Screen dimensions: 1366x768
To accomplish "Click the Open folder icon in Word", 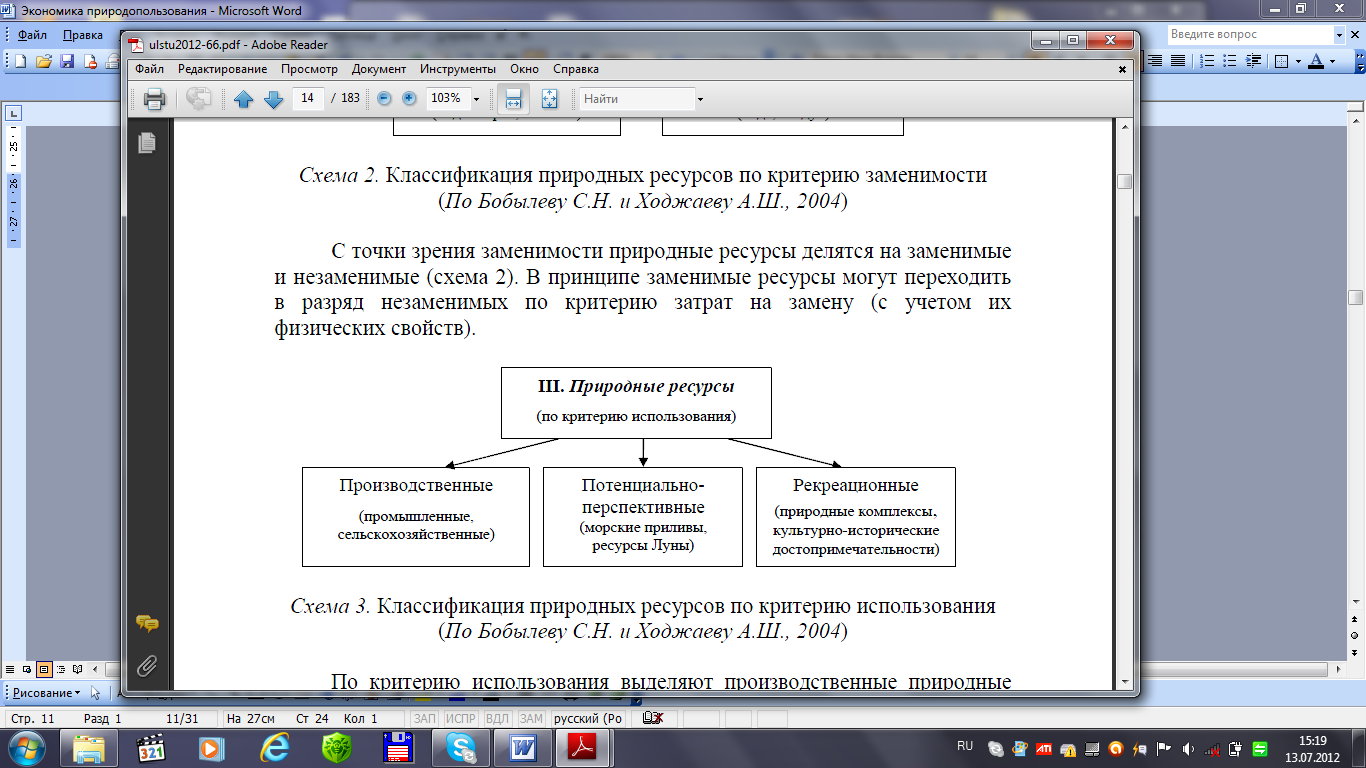I will [x=43, y=61].
